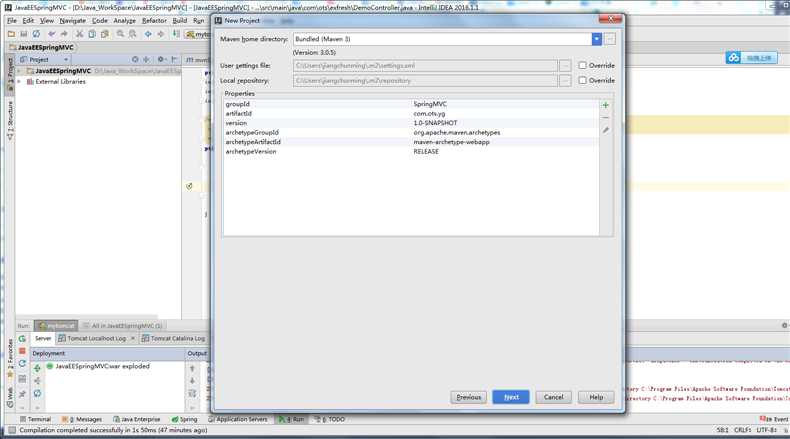Open the Navigate menu
This screenshot has height=439, width=790.
coord(73,21)
